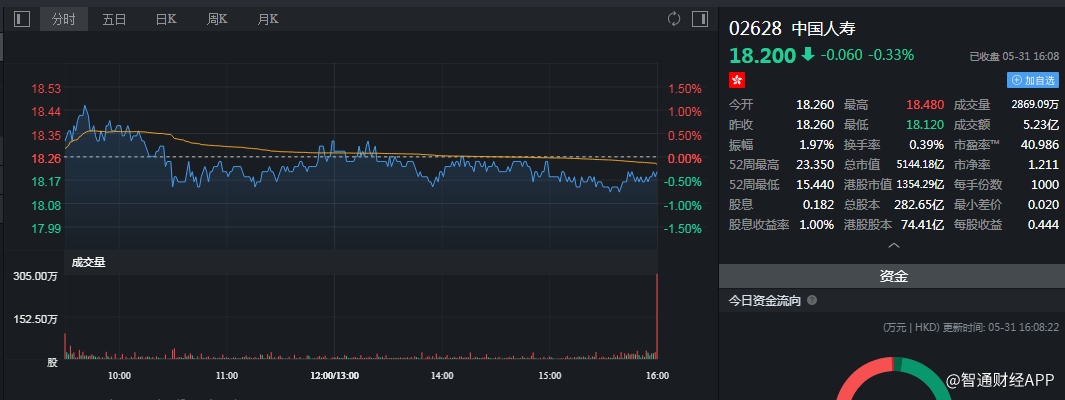Image resolution: width=1065 pixels, height=400 pixels.
Task: Click the info dot beside 今日资金流向
Action: coord(812,300)
